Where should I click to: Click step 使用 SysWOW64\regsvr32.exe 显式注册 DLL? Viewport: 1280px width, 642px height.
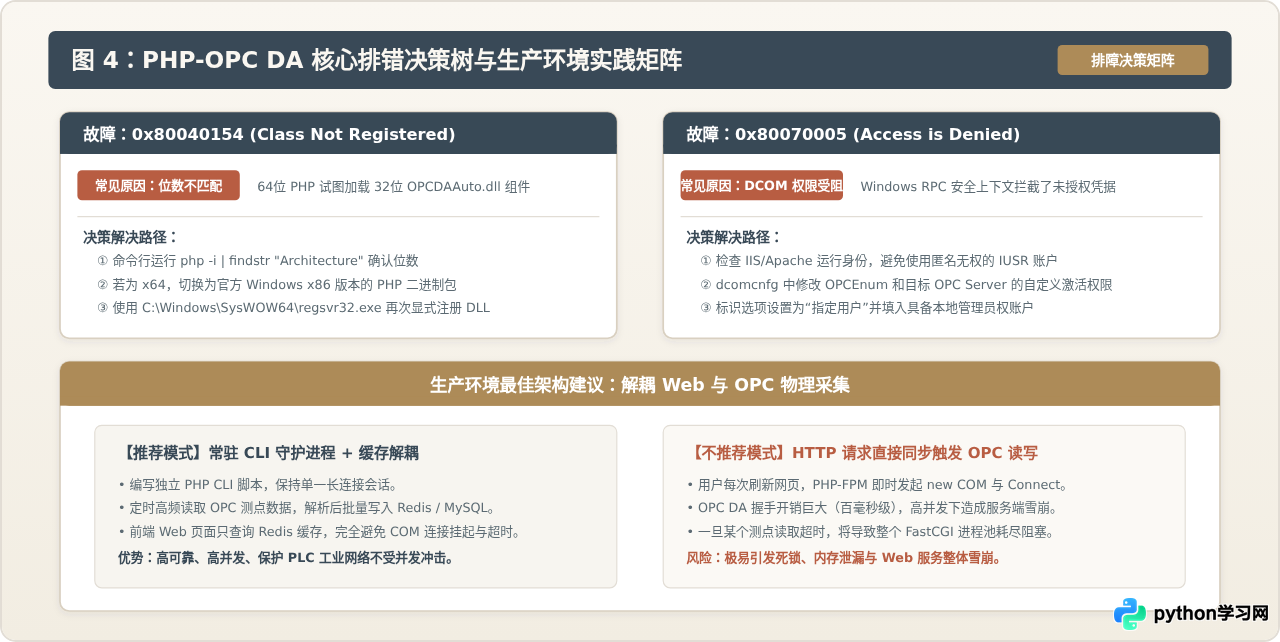click(x=293, y=308)
